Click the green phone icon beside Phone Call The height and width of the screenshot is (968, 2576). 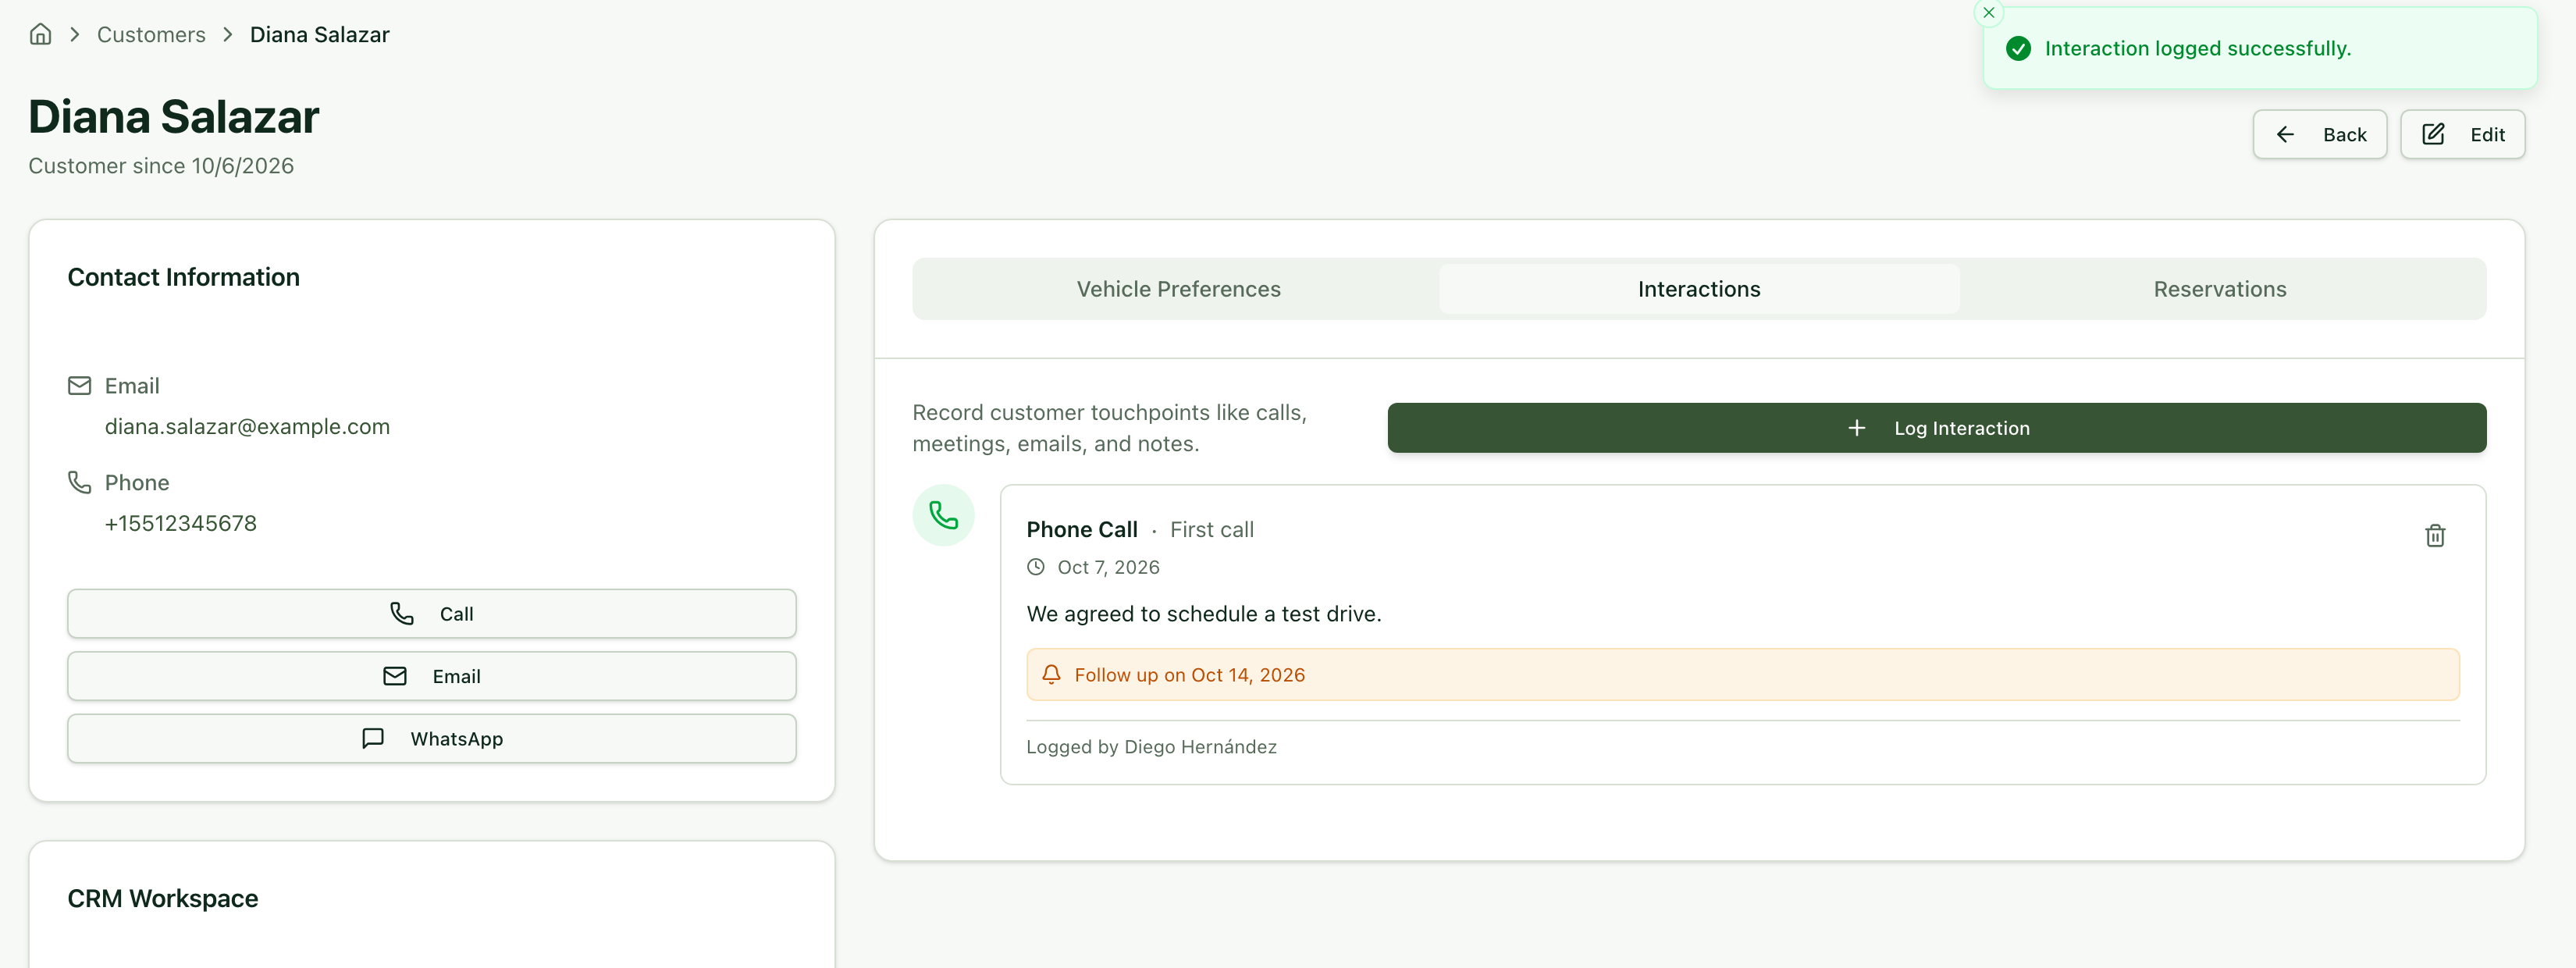click(x=943, y=516)
